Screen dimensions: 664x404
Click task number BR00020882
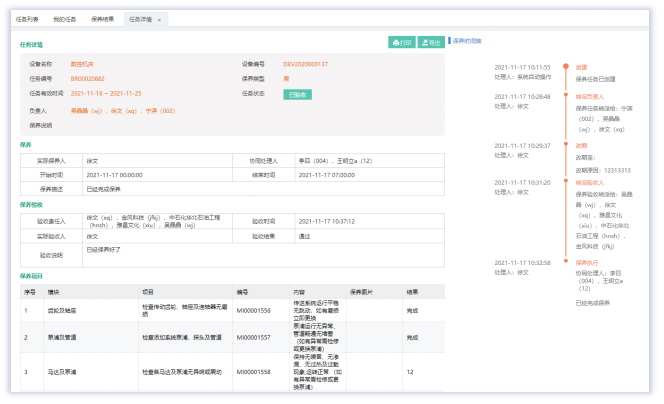(x=87, y=79)
